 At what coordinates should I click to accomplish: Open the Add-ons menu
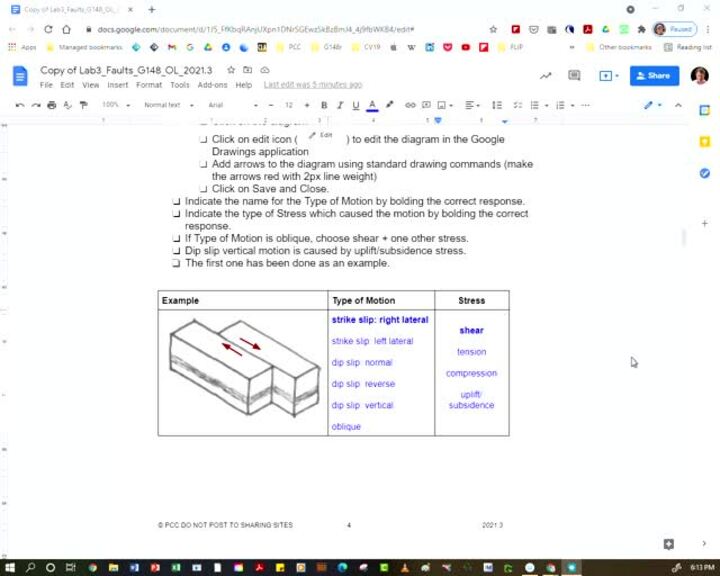(212, 85)
